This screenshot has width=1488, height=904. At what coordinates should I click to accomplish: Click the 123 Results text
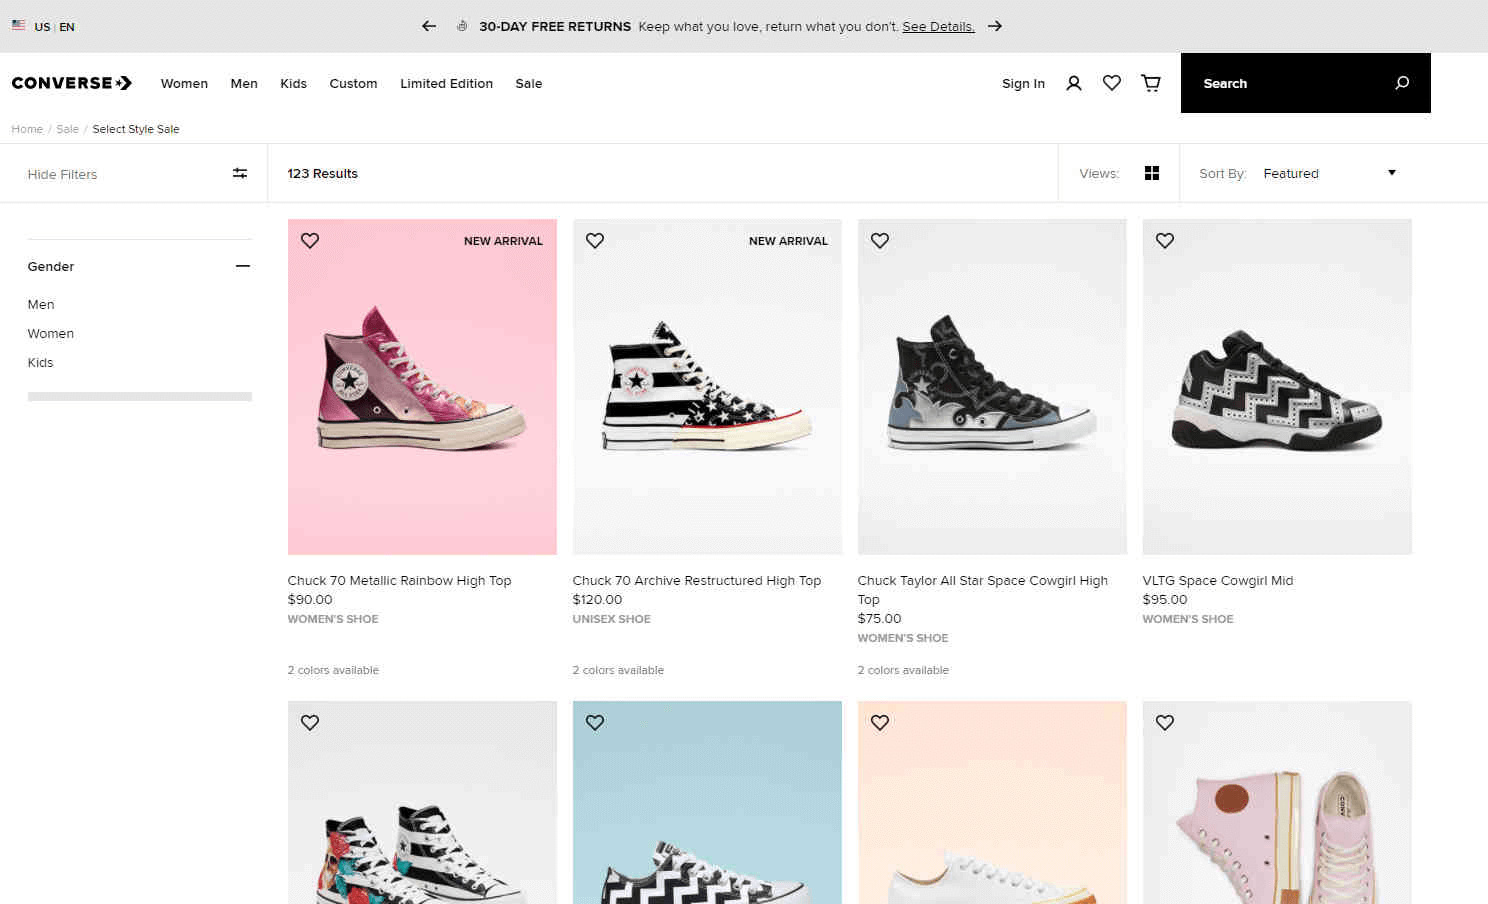click(322, 174)
